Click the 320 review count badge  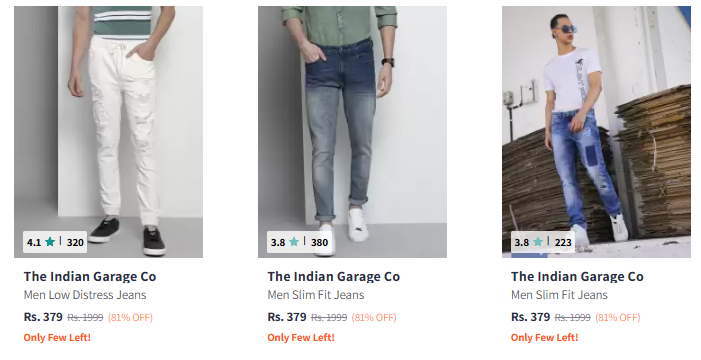pyautogui.click(x=75, y=242)
